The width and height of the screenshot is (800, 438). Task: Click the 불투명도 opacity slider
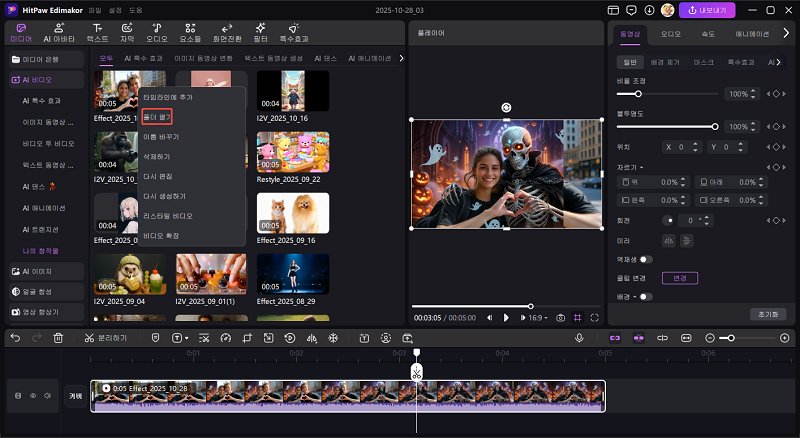tap(668, 127)
